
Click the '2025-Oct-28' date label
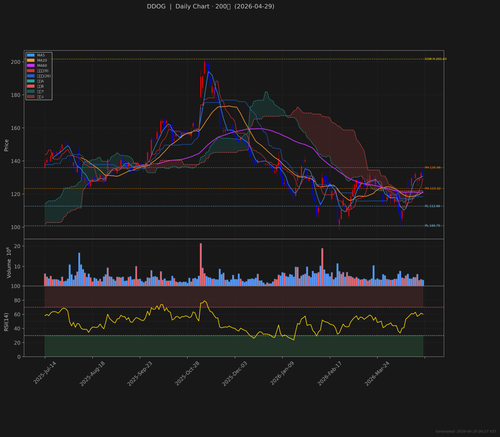(x=187, y=373)
